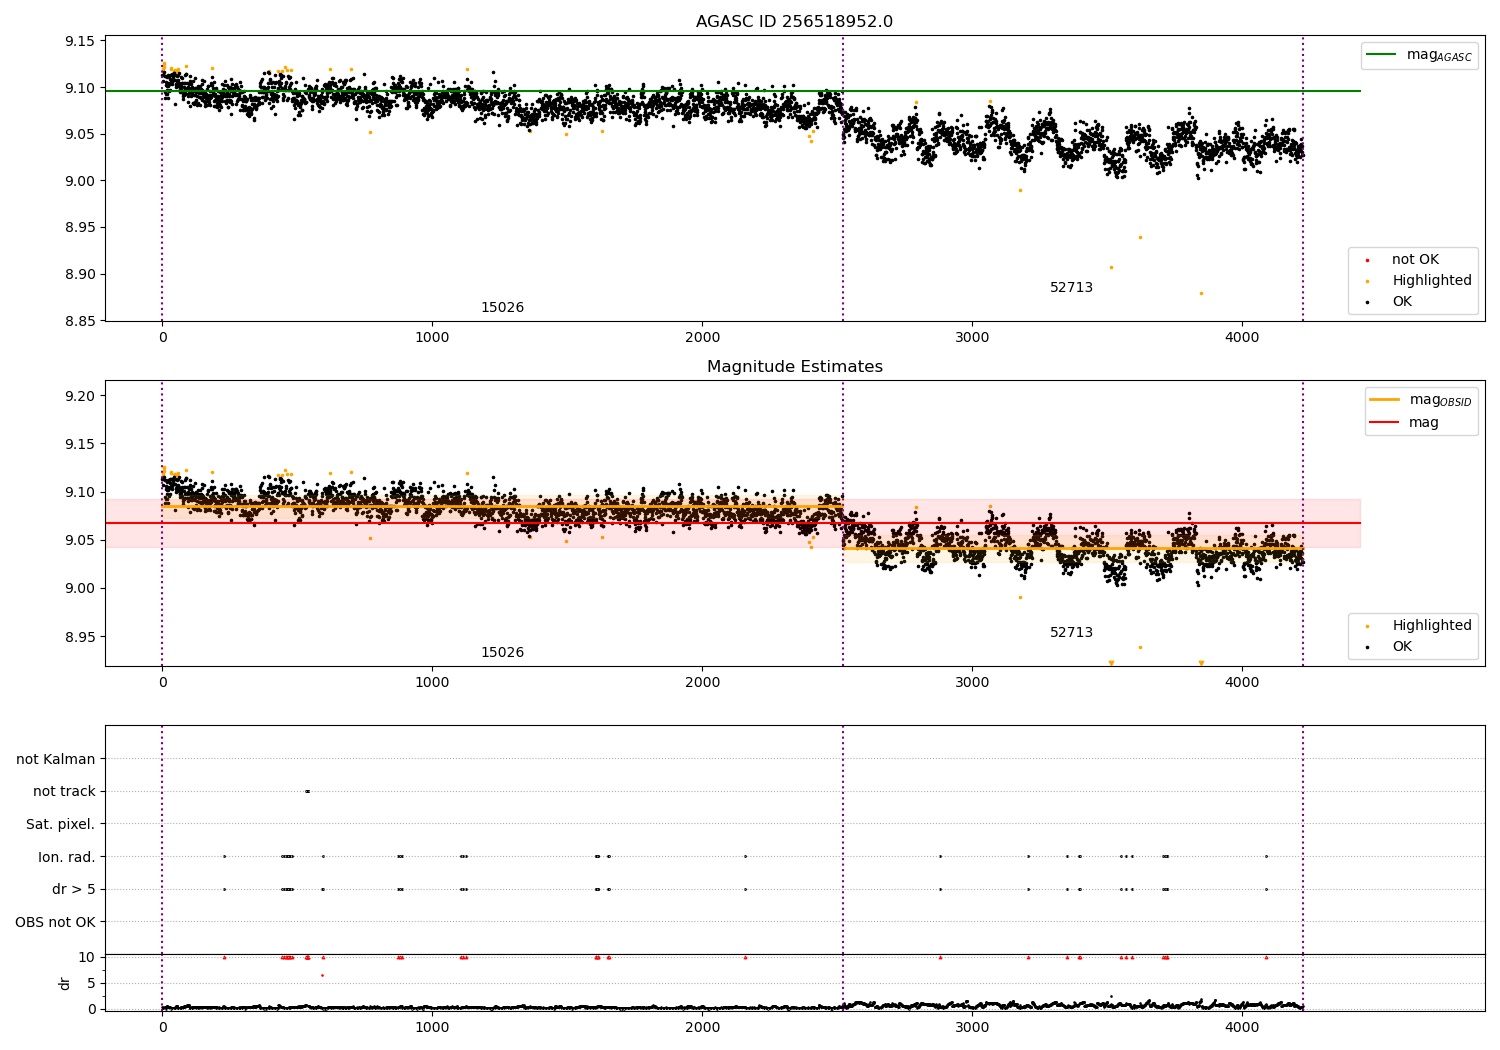Click the orange mag OBSID line sample in legend
Screen dimensions: 1500x1050
pyautogui.click(x=1384, y=400)
